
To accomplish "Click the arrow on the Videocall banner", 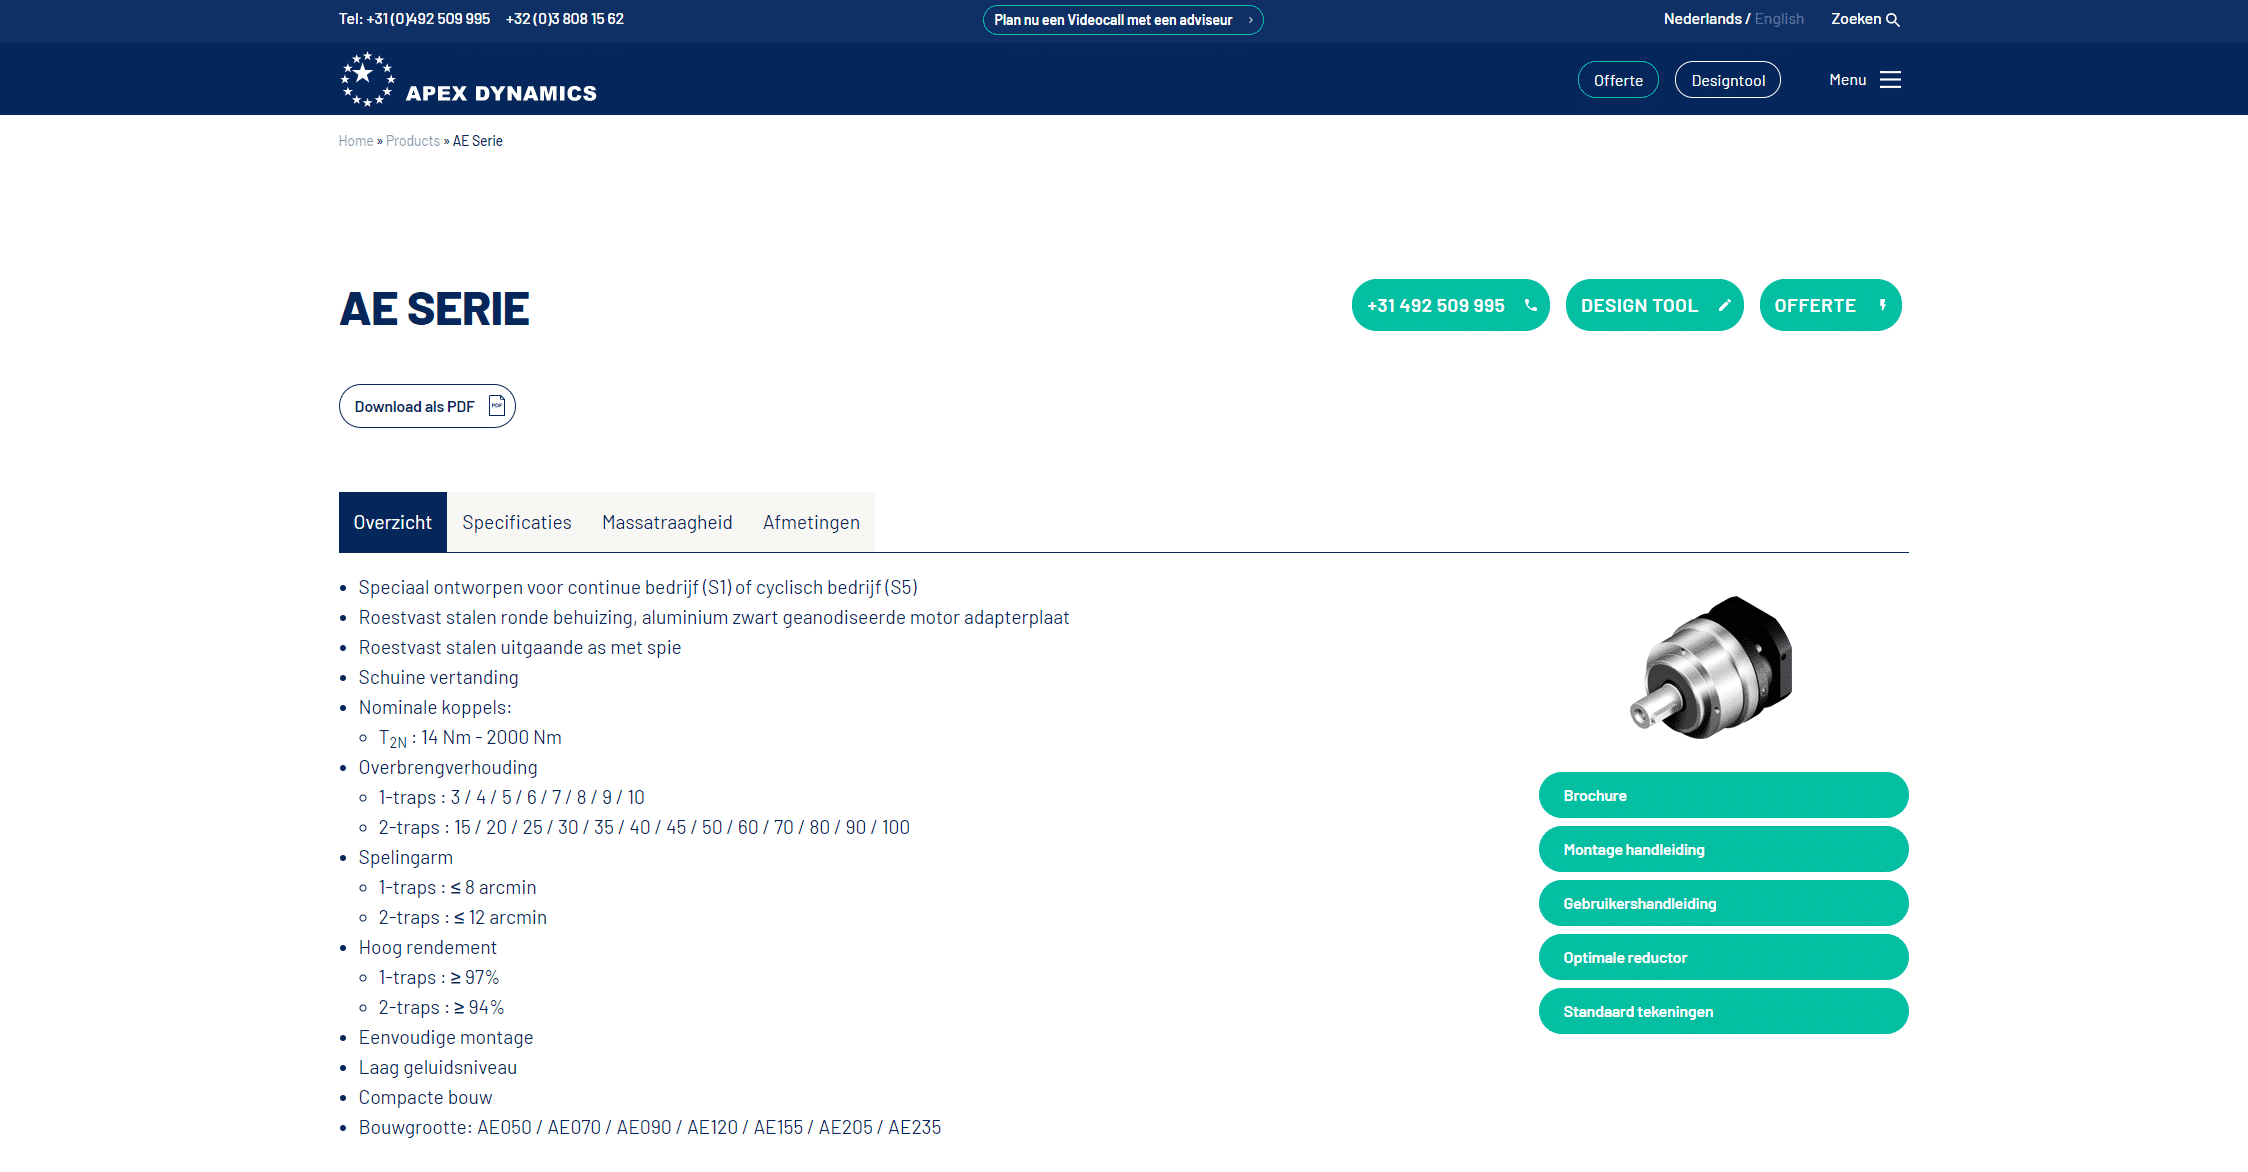I will coord(1250,20).
